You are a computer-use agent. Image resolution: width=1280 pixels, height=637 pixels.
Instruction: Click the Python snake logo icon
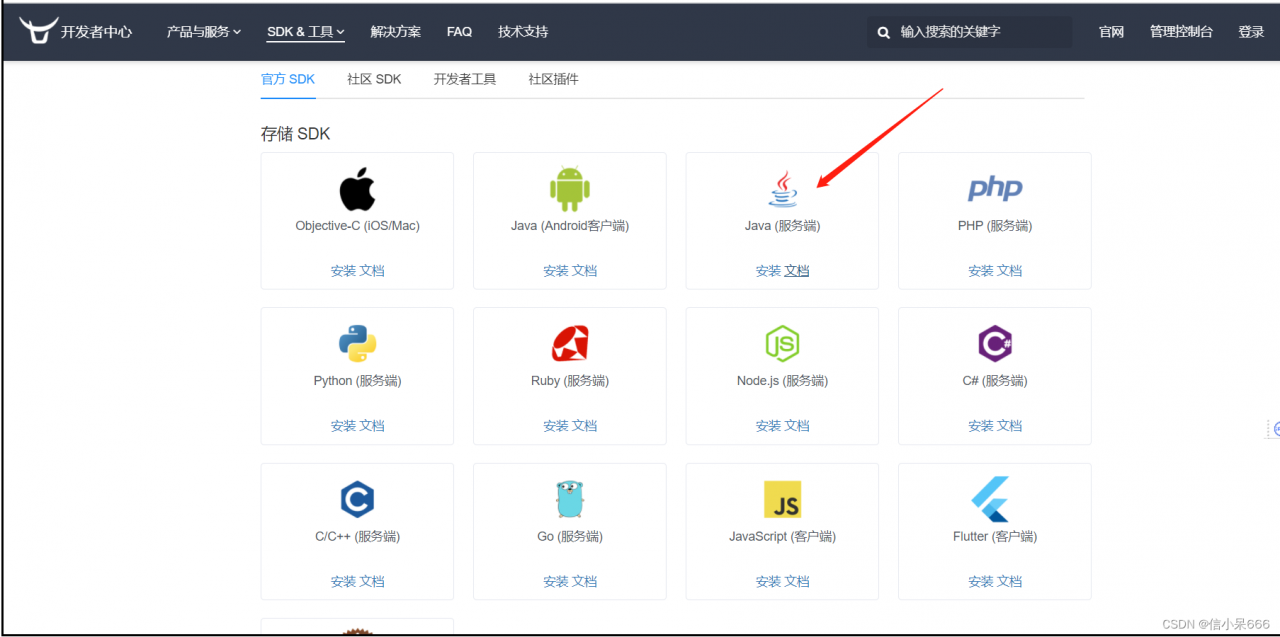tap(357, 344)
